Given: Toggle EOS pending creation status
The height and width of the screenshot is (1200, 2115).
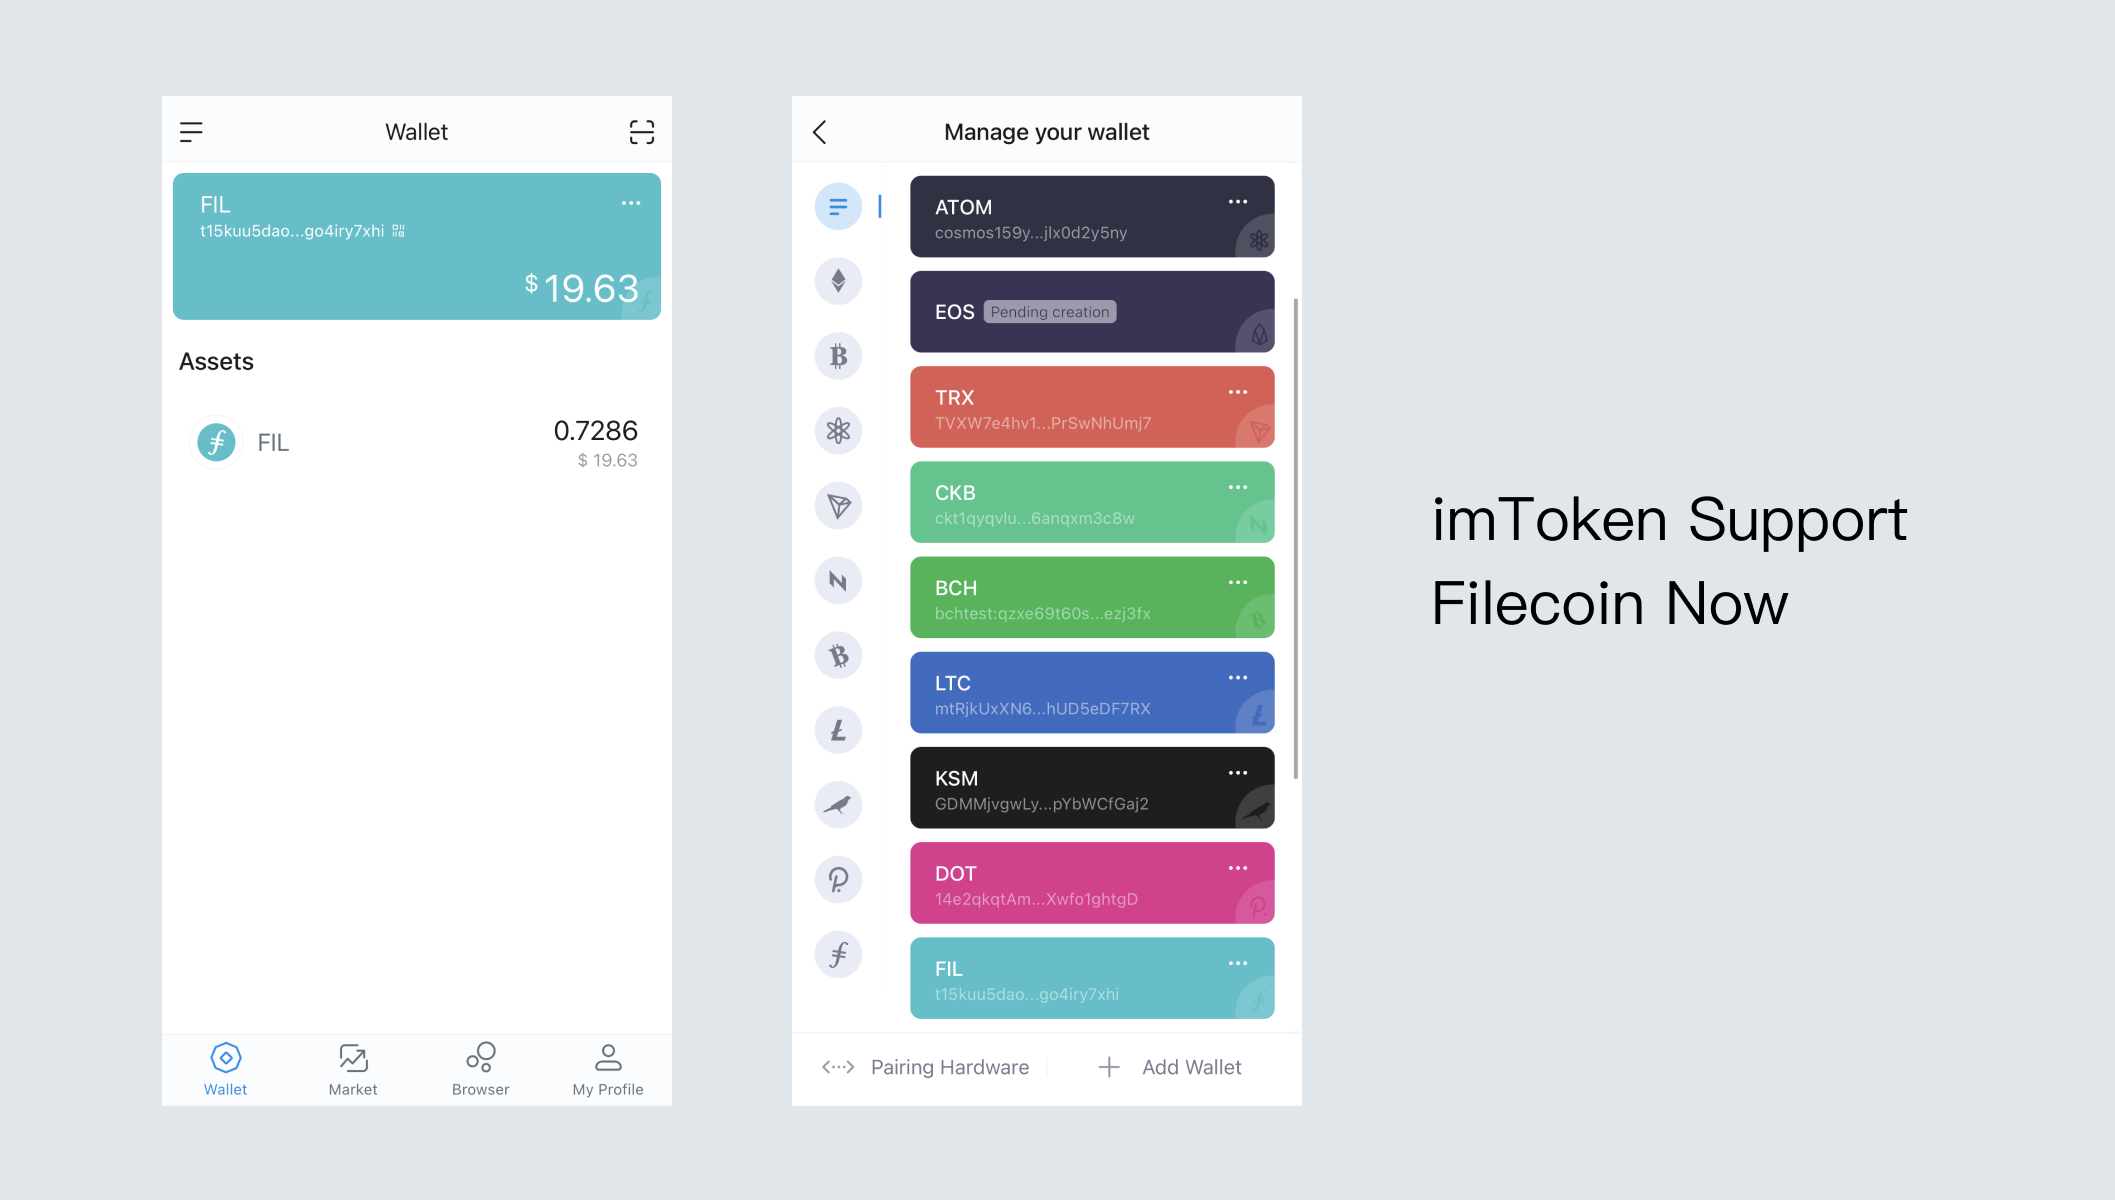Looking at the screenshot, I should (1049, 311).
